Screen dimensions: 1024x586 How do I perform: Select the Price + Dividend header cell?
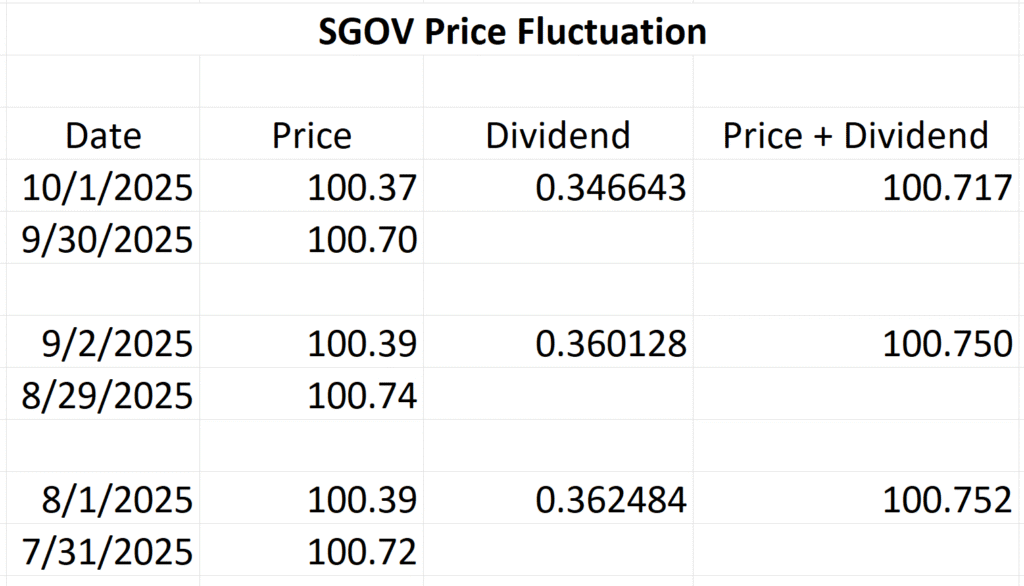856,136
